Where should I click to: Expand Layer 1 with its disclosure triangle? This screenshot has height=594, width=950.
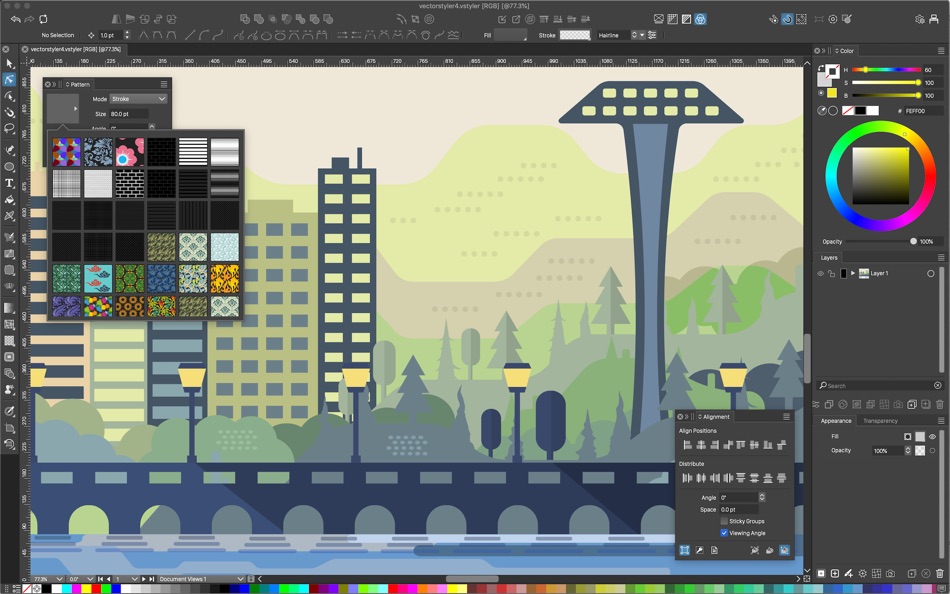pos(853,273)
